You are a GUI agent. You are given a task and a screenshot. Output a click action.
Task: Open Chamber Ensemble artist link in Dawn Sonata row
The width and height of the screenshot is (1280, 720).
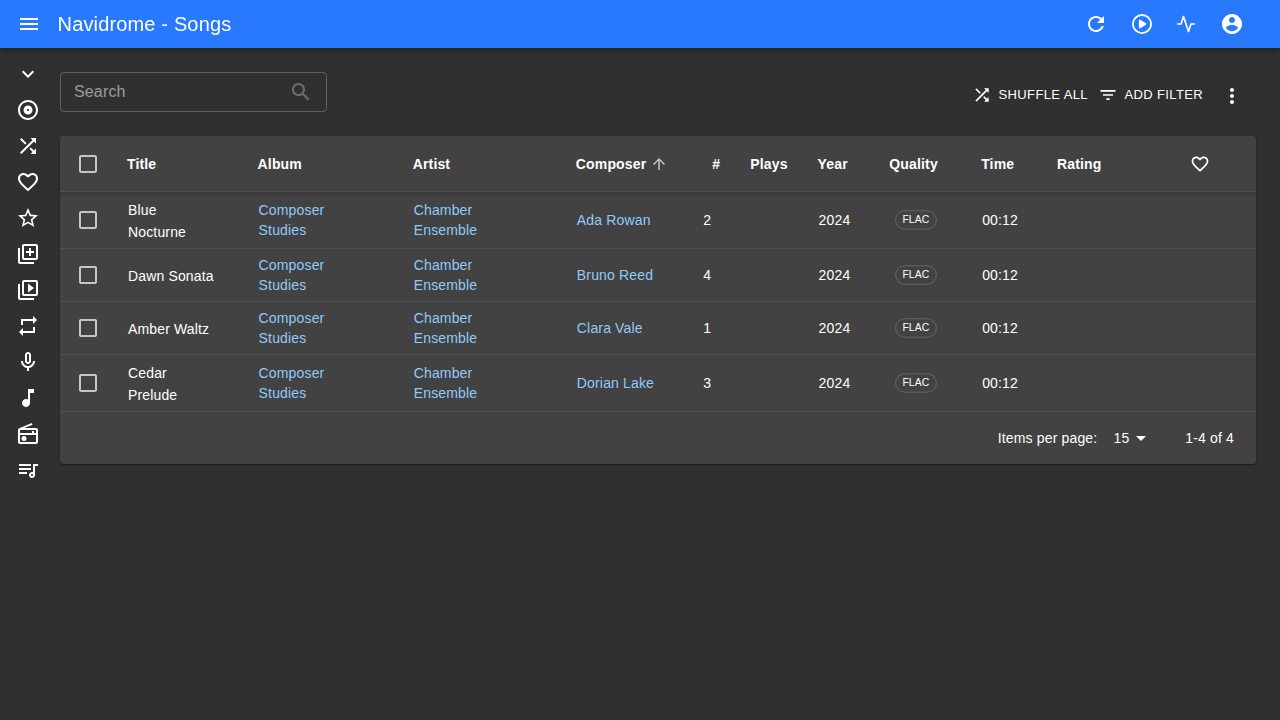tap(445, 275)
